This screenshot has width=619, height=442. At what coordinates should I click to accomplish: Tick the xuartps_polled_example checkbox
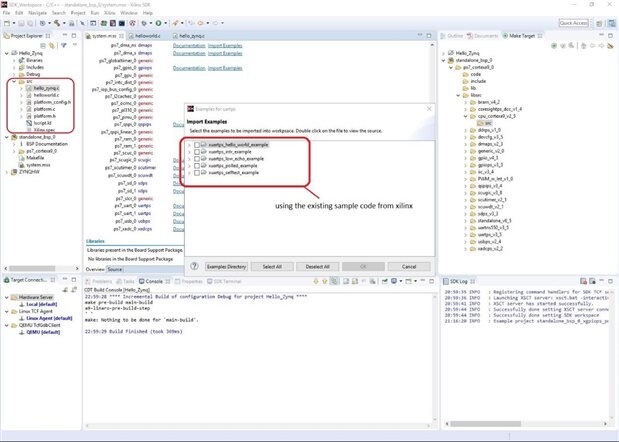click(x=198, y=166)
